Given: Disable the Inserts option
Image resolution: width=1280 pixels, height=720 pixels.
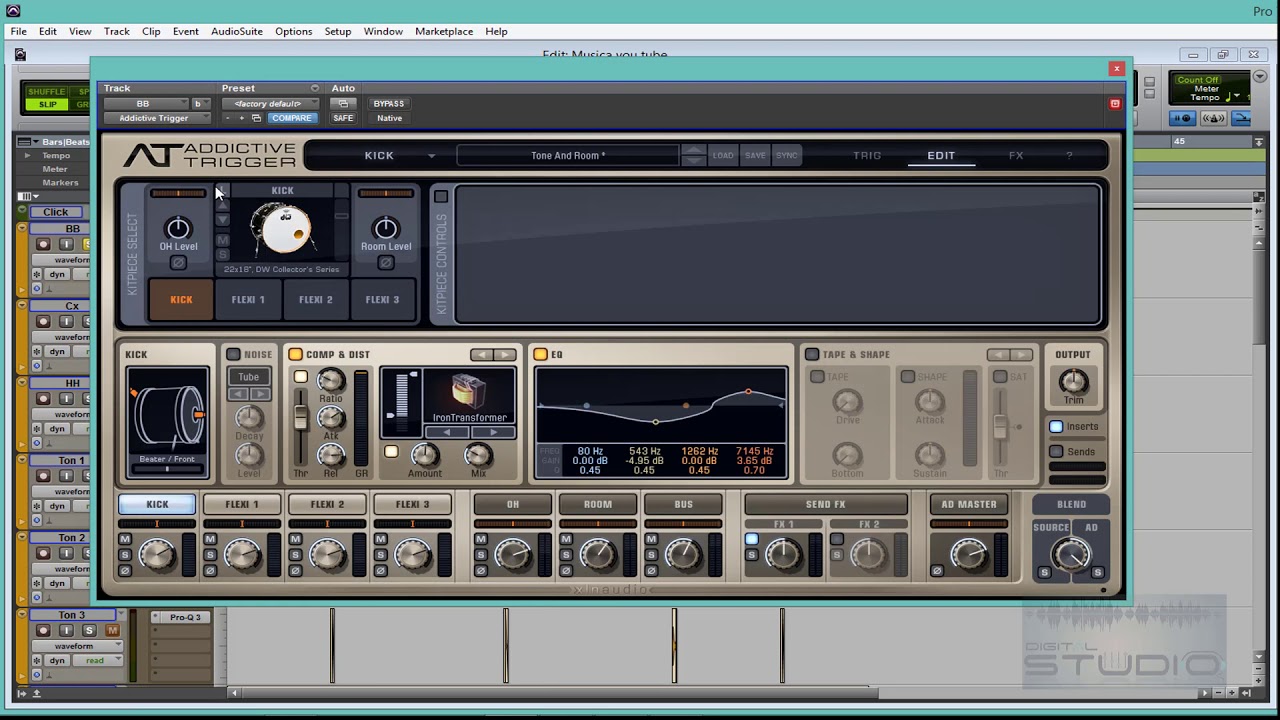Looking at the screenshot, I should tap(1056, 427).
